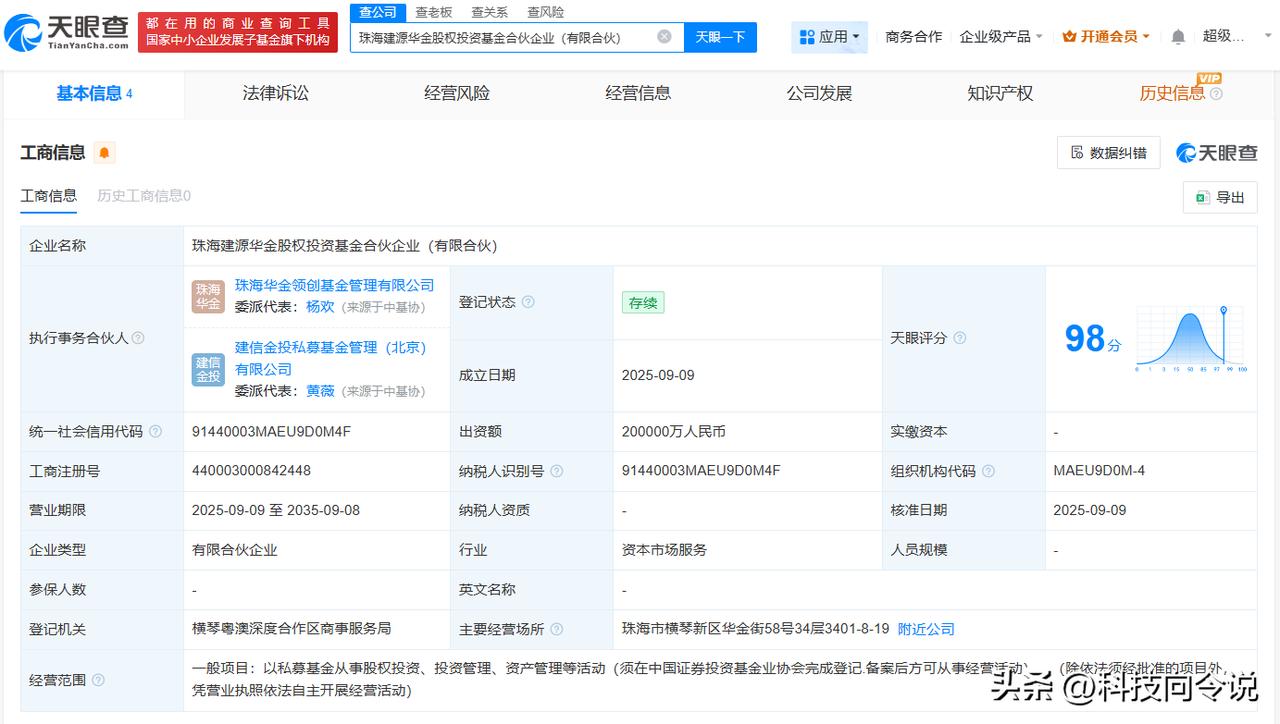Open the notification bell in the top header
The image size is (1280, 724).
pos(1178,37)
